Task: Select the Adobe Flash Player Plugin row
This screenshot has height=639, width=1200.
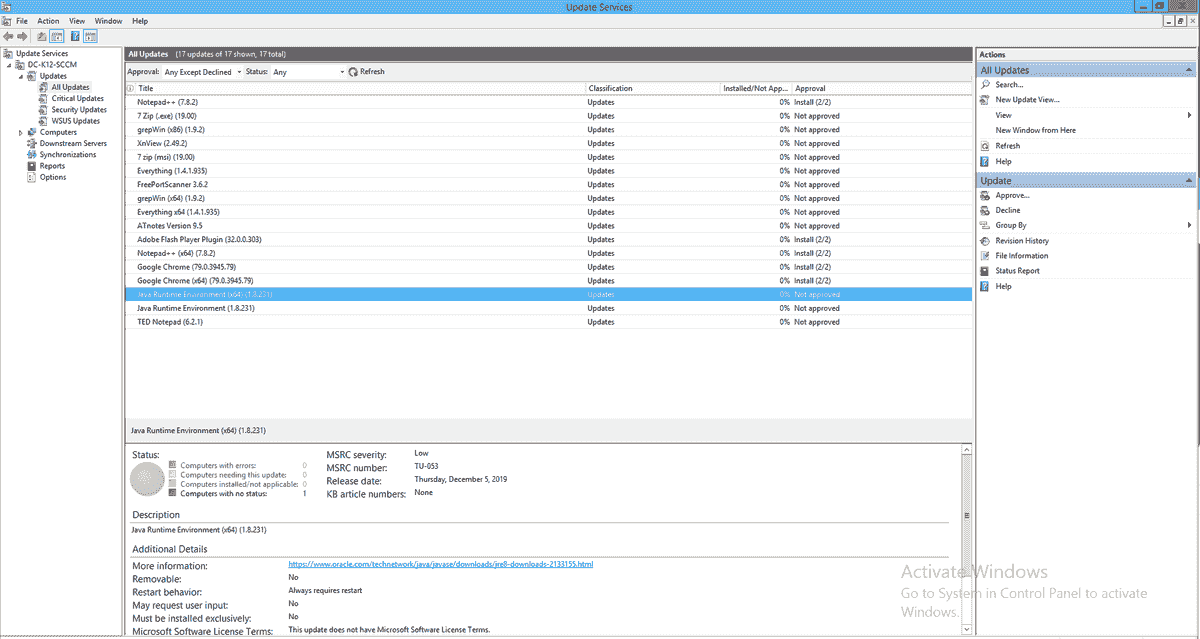Action: [549, 240]
